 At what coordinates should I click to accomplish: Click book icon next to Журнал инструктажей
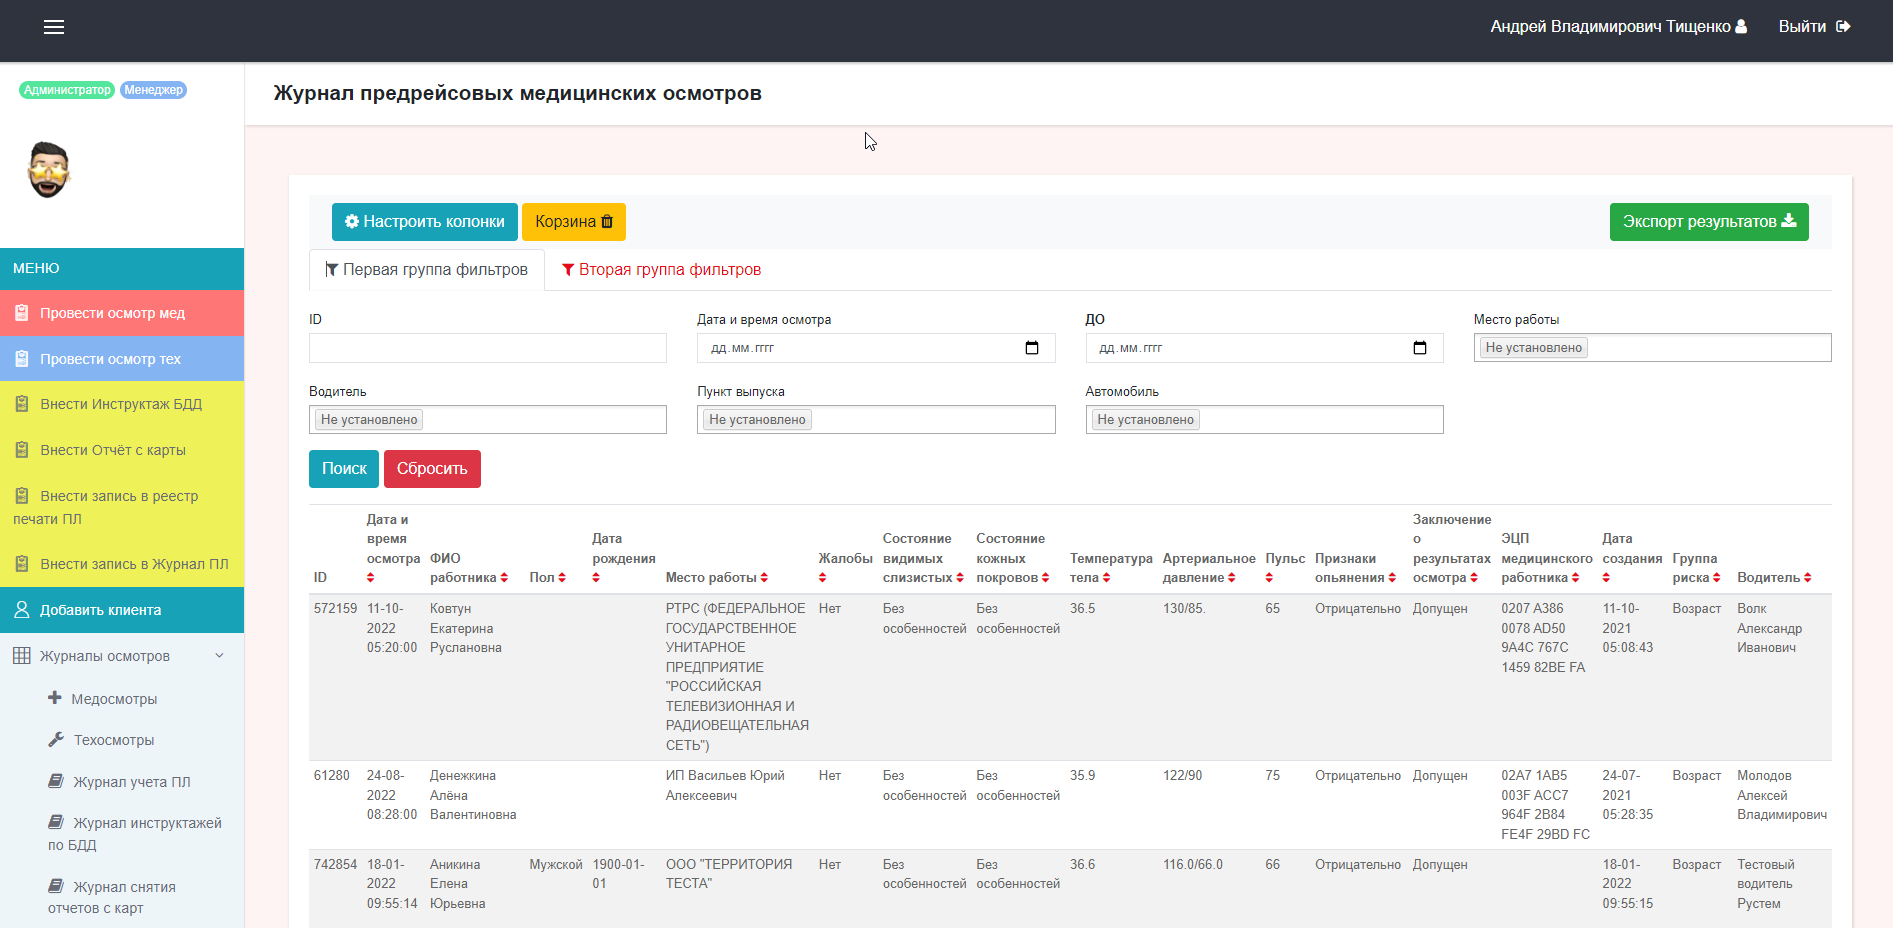coord(56,822)
